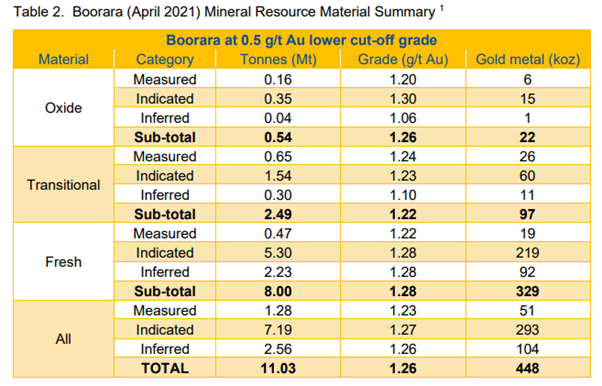This screenshot has width=602, height=386.
Task: Click Transitional Sub-total tonnes 2.49
Action: (278, 214)
